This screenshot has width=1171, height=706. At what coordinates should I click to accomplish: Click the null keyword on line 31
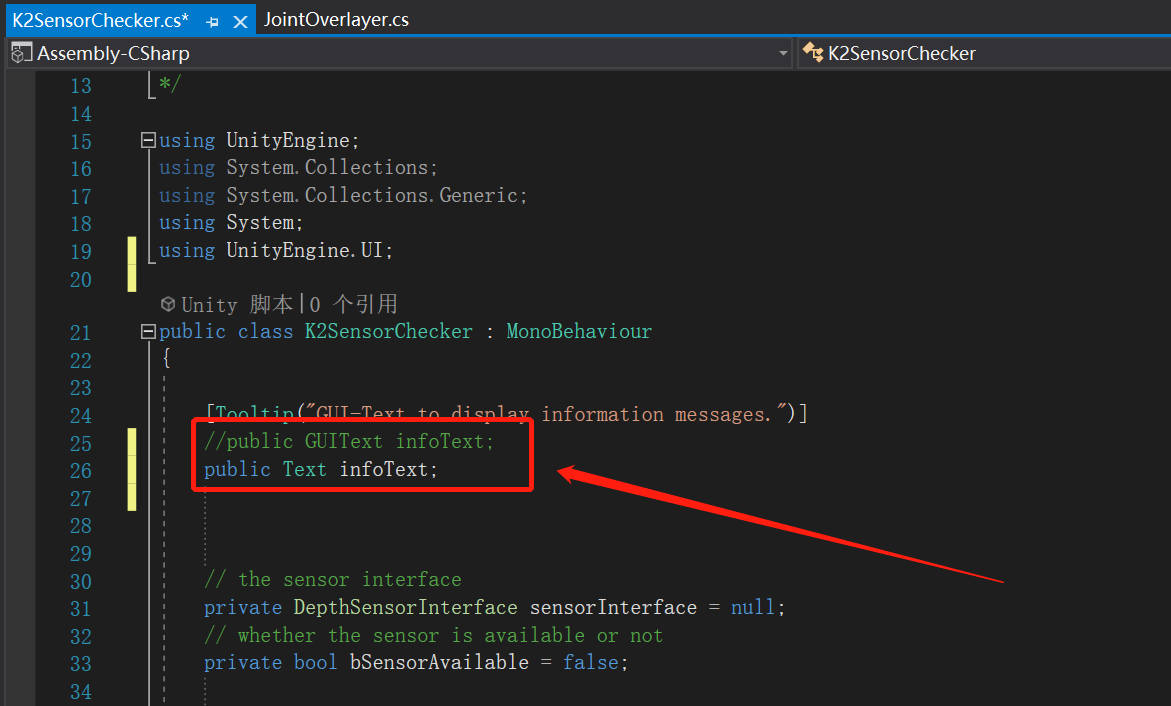click(x=752, y=607)
